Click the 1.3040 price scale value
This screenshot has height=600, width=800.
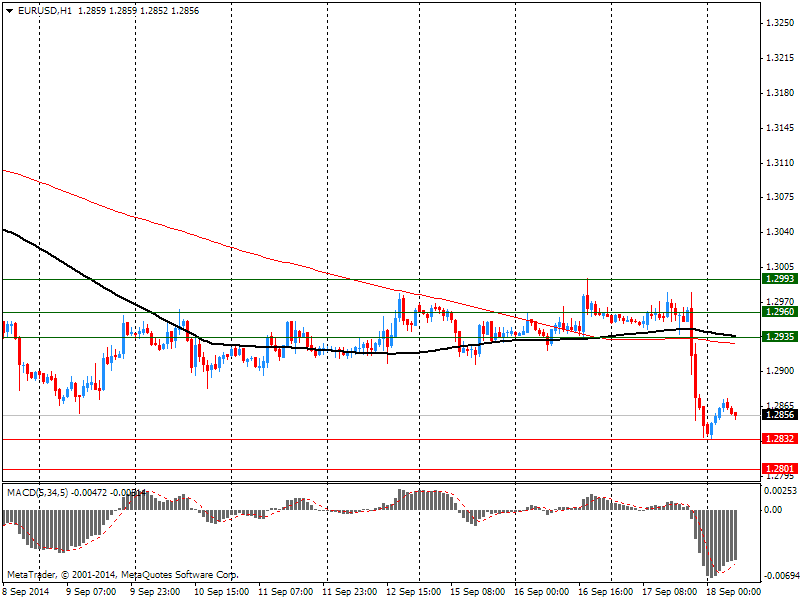[781, 232]
